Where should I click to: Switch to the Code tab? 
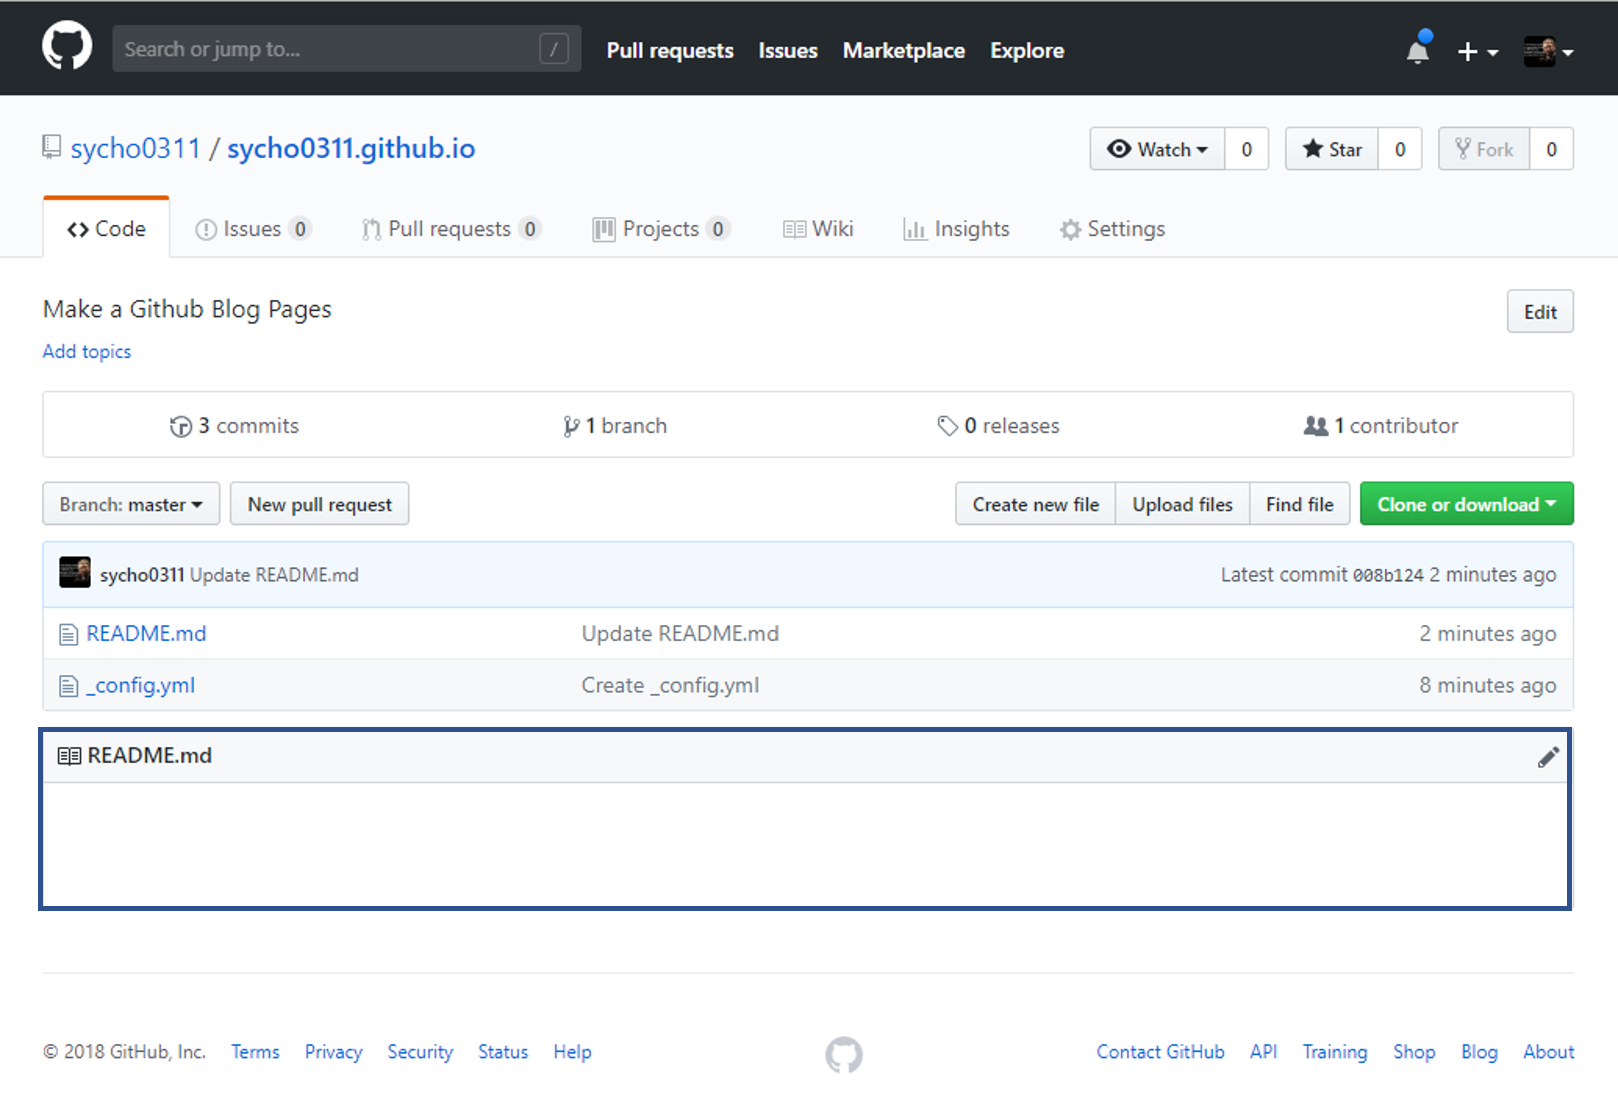[x=106, y=229]
